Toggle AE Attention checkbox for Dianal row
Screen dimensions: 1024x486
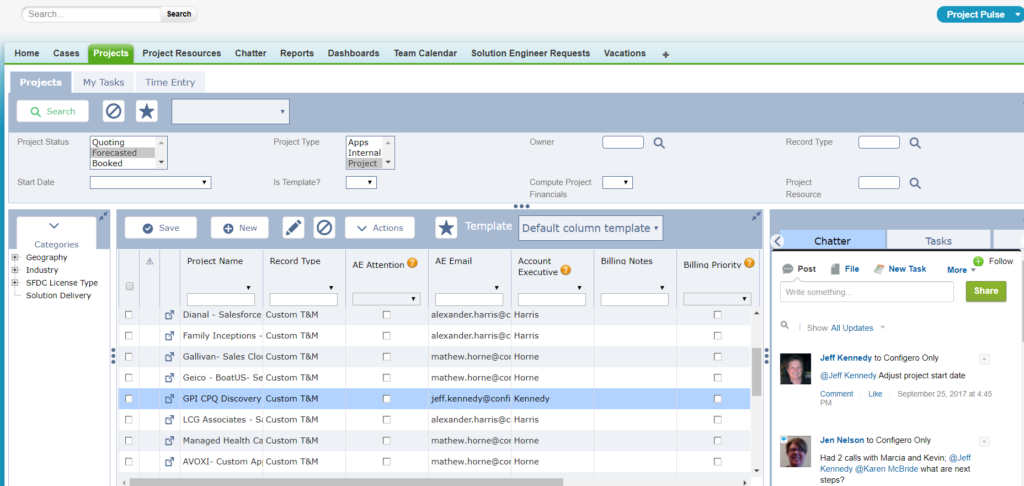click(387, 315)
